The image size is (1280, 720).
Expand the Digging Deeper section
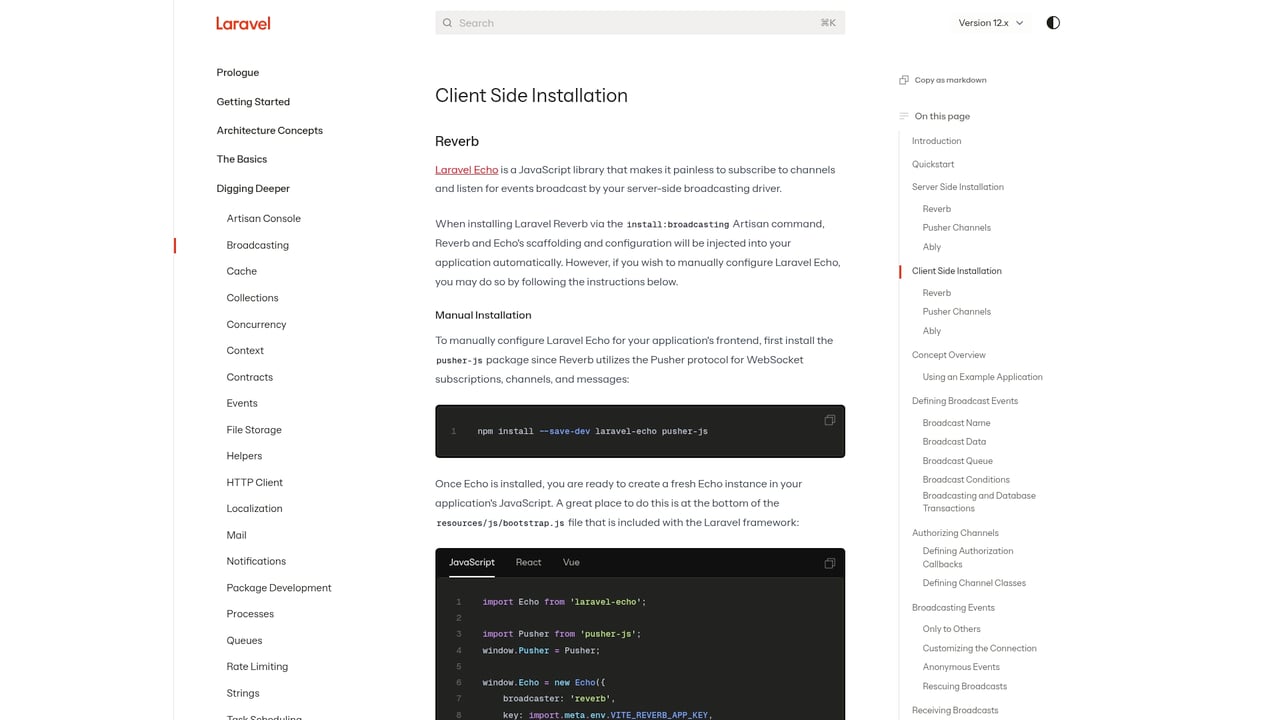click(253, 188)
